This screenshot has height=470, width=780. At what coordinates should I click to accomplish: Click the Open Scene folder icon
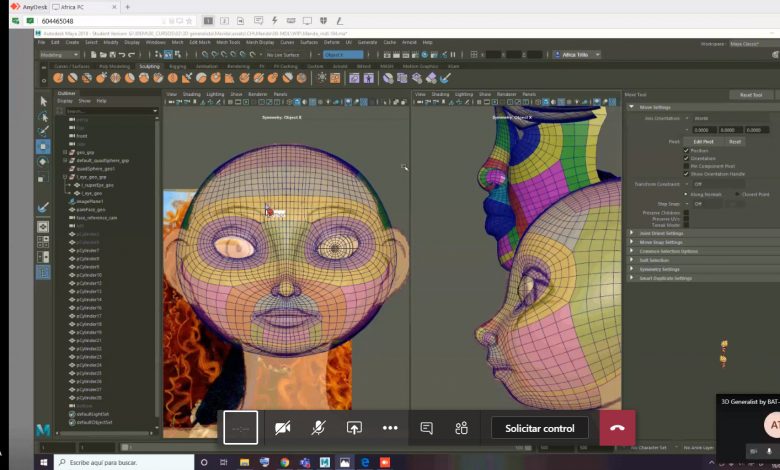(103, 55)
